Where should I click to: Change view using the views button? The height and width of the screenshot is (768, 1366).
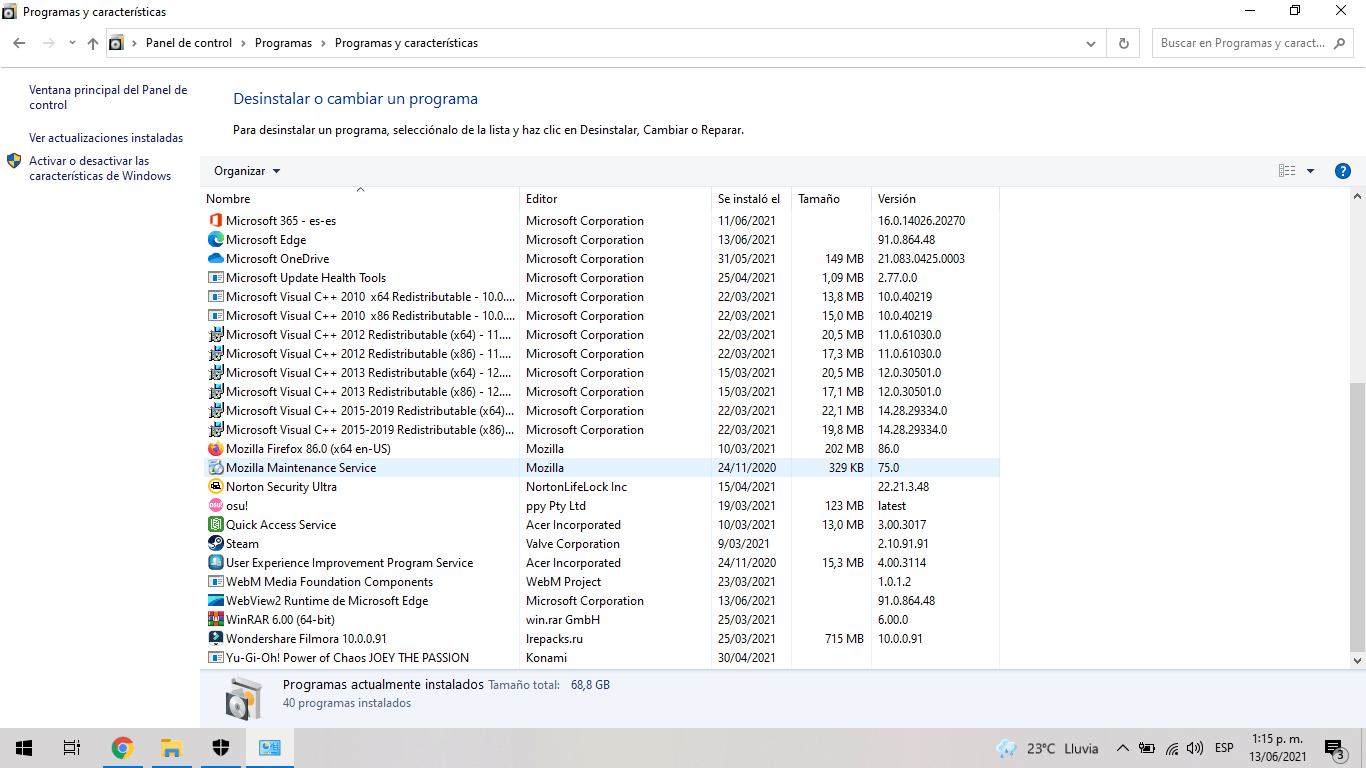tap(1287, 171)
